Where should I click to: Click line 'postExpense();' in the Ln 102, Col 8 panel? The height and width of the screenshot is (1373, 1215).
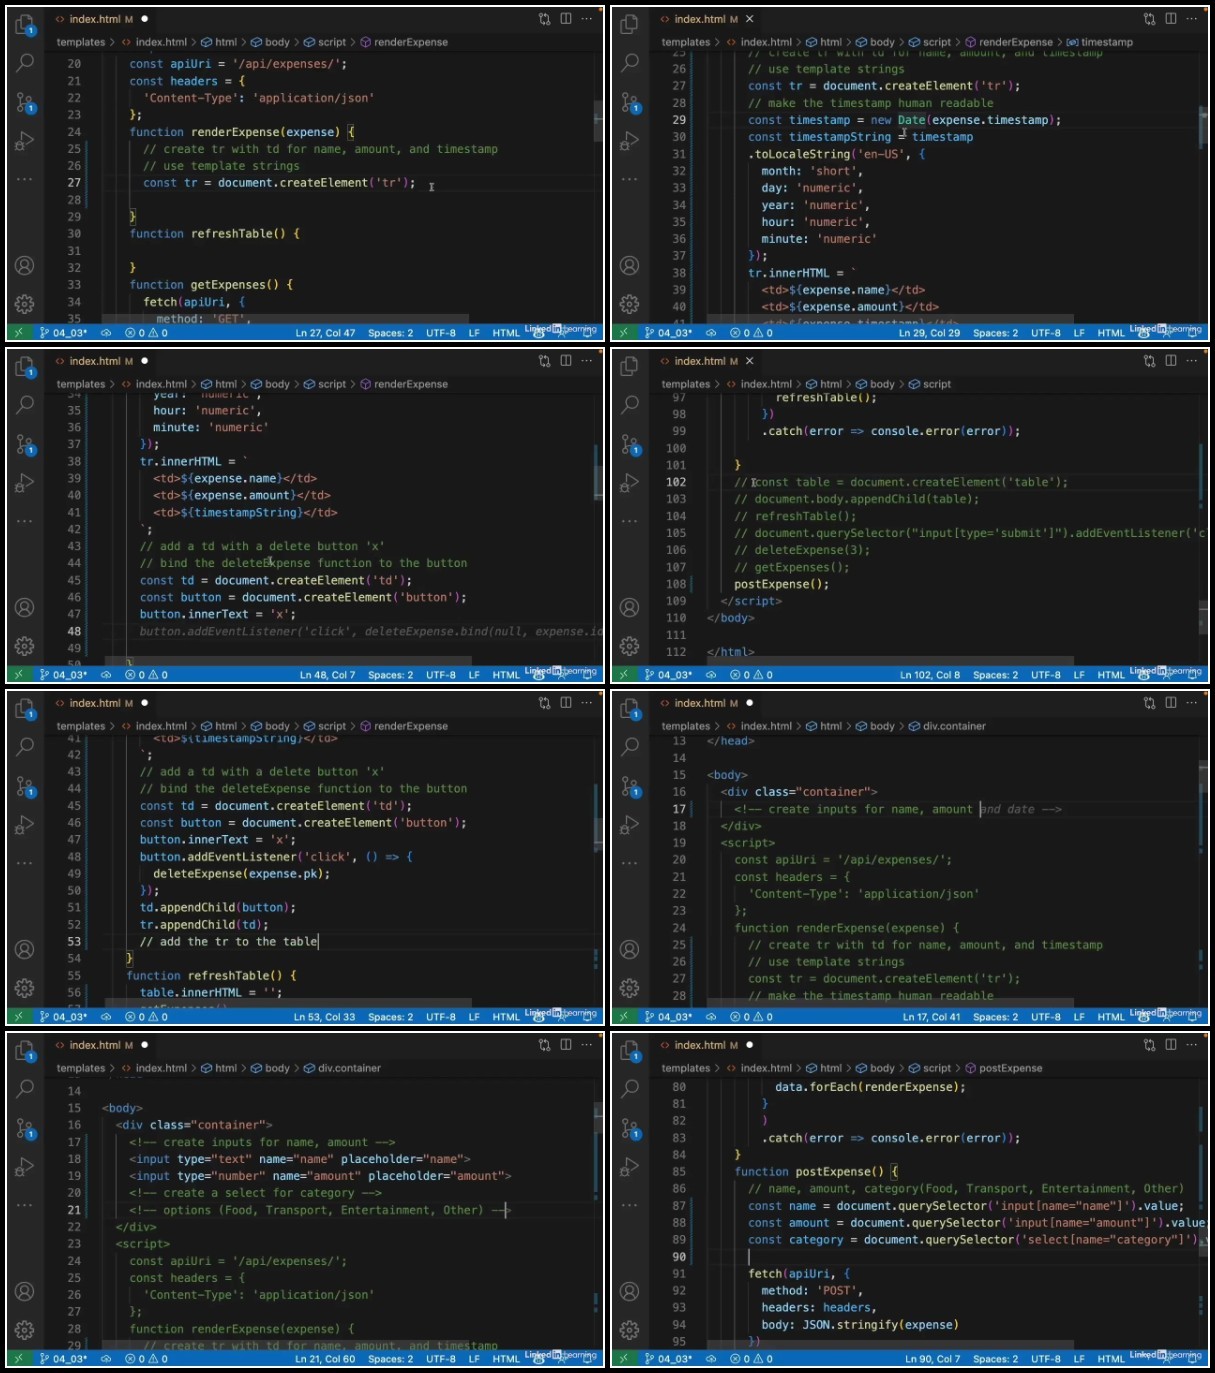[x=782, y=584]
